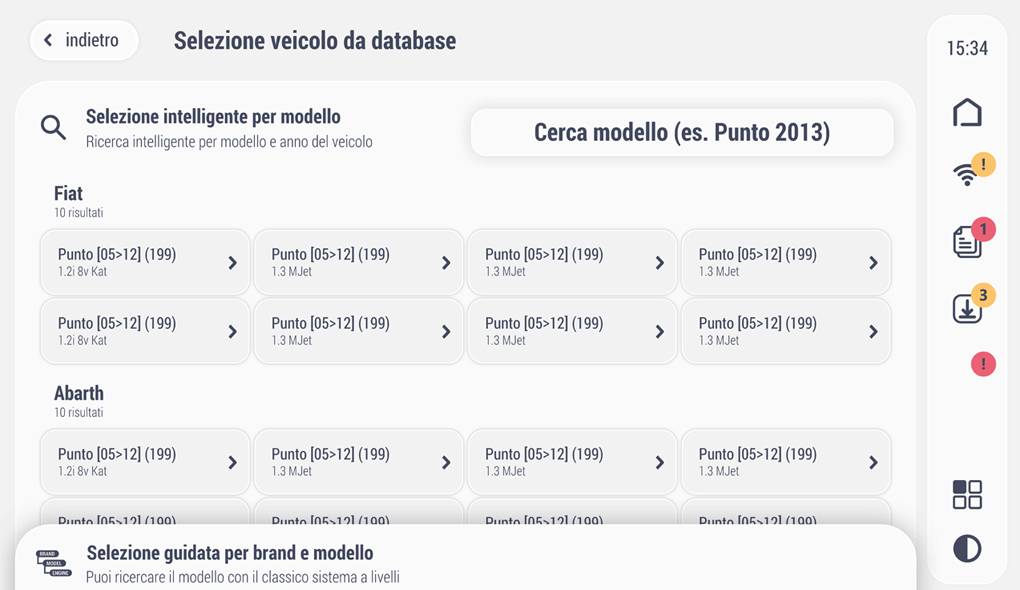Select third Fiat second-row 1.3 MJet card
Image resolution: width=1020 pixels, height=590 pixels.
pos(572,331)
